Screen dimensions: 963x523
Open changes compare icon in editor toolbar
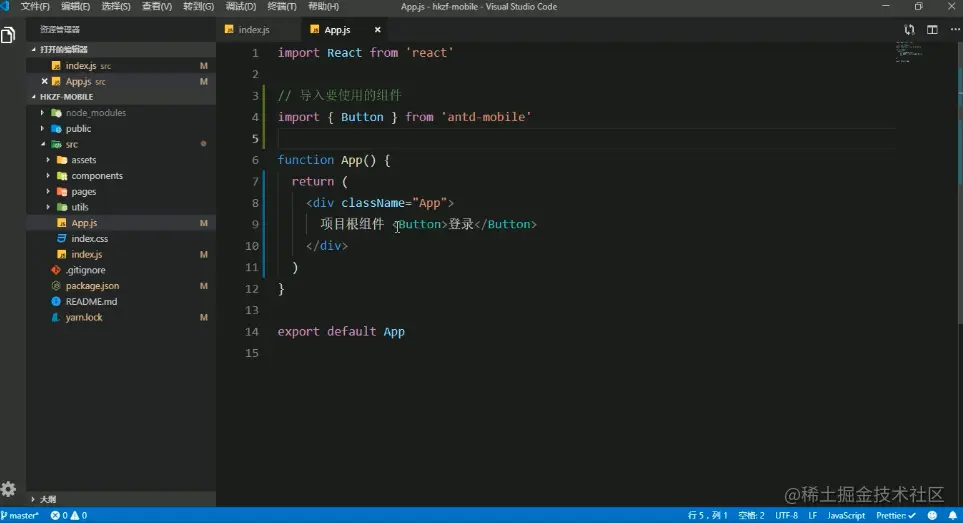pyautogui.click(x=909, y=29)
